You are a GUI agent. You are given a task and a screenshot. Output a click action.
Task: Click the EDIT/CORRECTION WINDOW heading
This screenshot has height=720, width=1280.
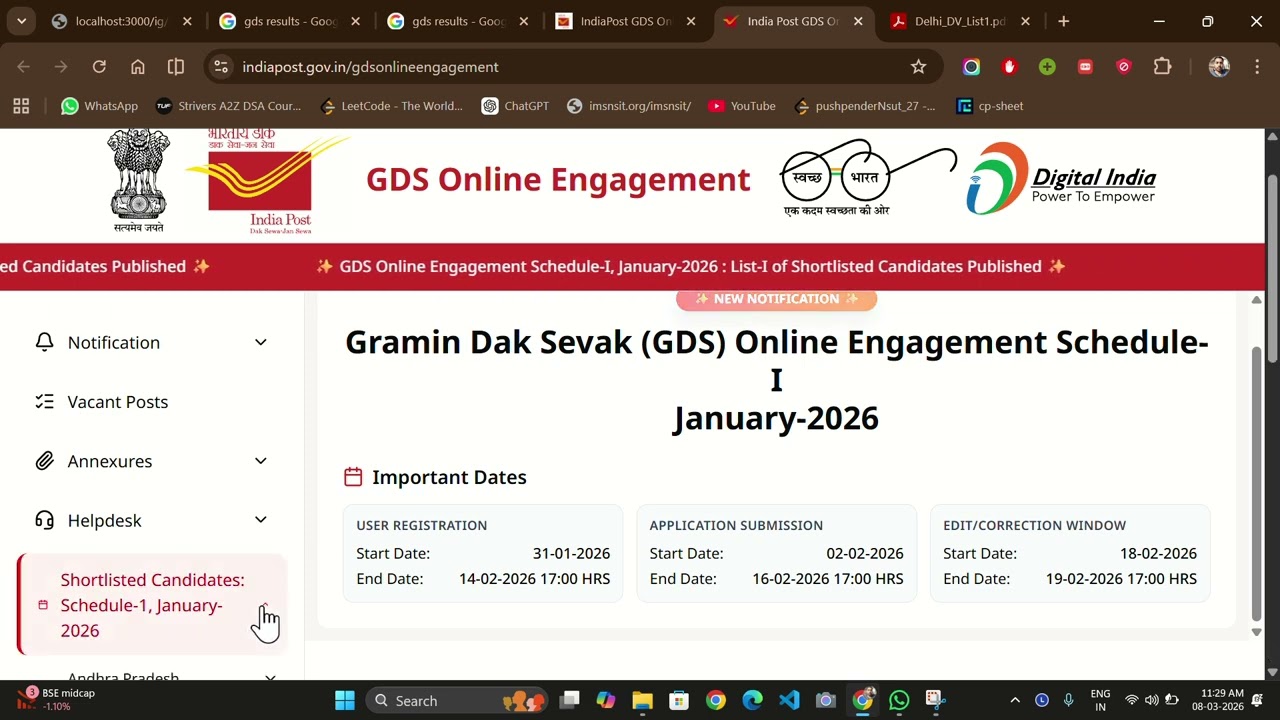point(1034,525)
